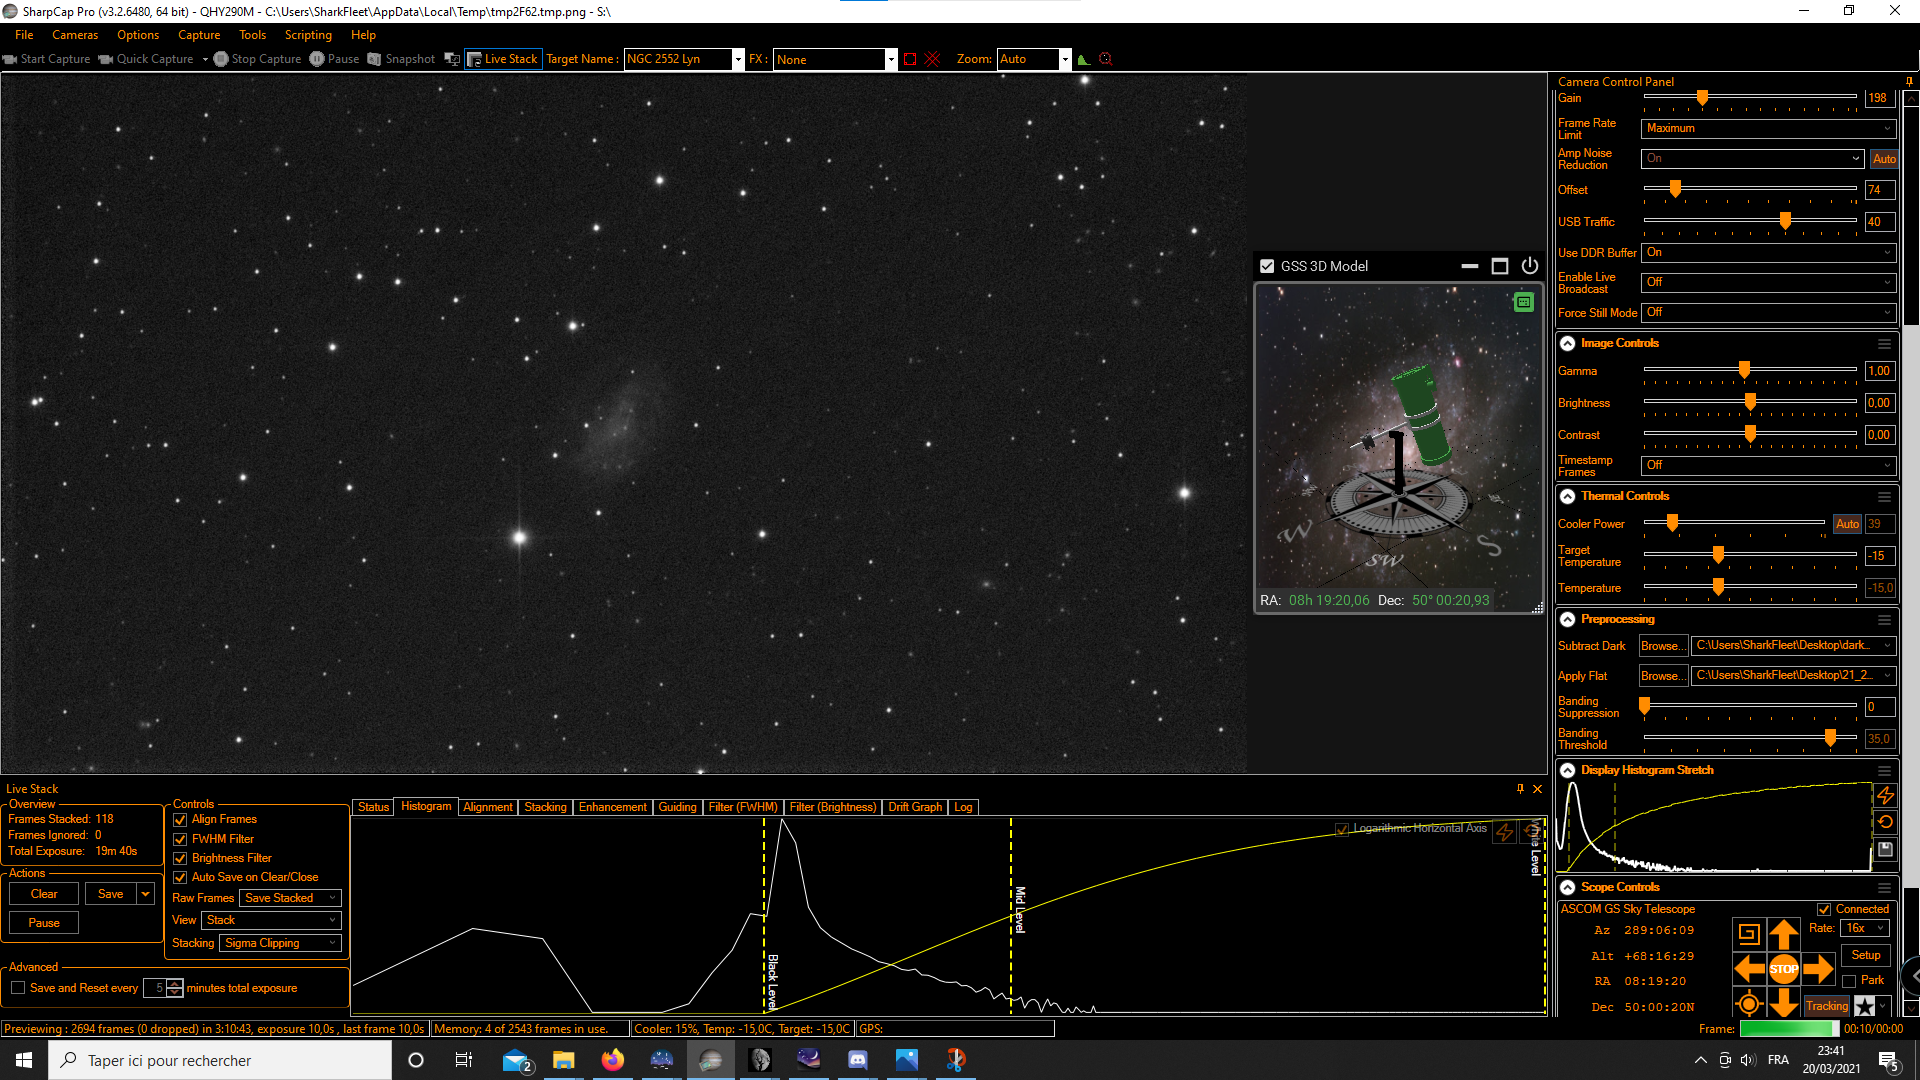Image resolution: width=1920 pixels, height=1080 pixels.
Task: Click the Clear button in Actions
Action: click(x=44, y=894)
